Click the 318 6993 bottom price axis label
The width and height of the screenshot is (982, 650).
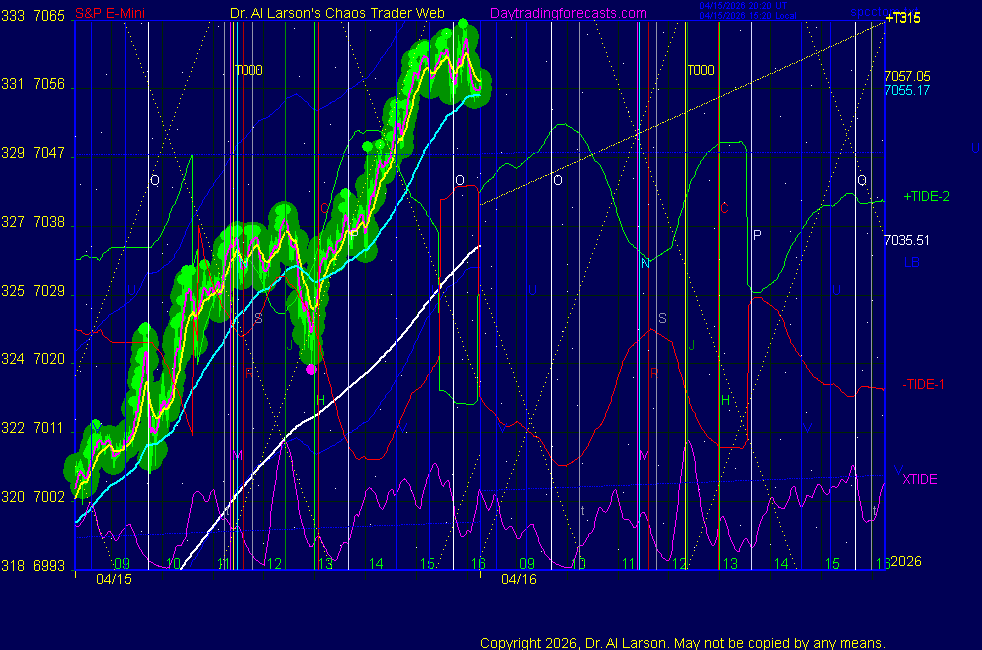tap(34, 565)
